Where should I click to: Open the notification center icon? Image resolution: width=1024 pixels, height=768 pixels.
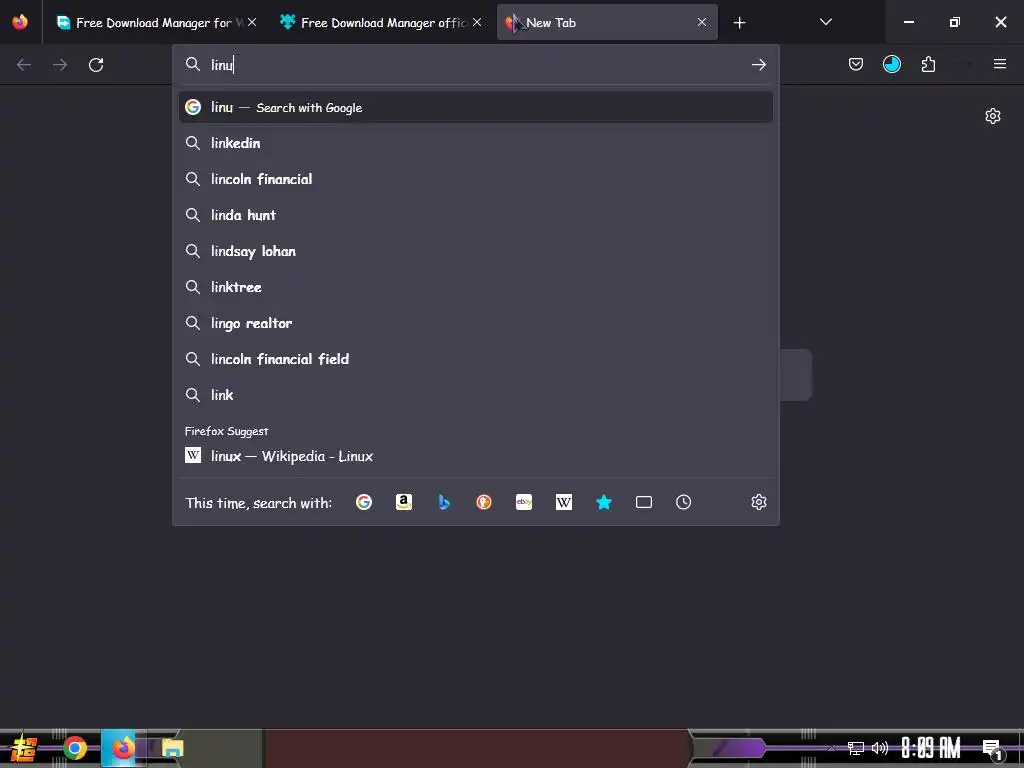pyautogui.click(x=991, y=749)
